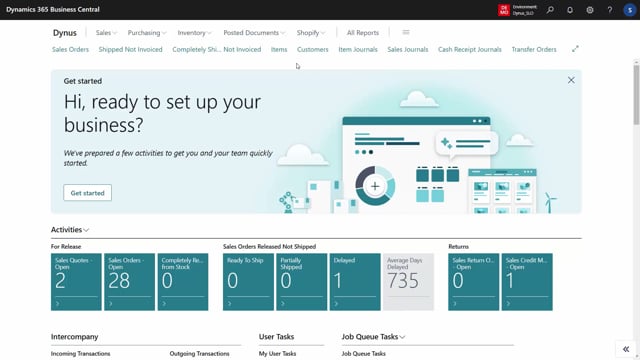The image size is (640, 360).
Task: Click Outgoing Transactions under Intercompany
Action: pyautogui.click(x=200, y=353)
